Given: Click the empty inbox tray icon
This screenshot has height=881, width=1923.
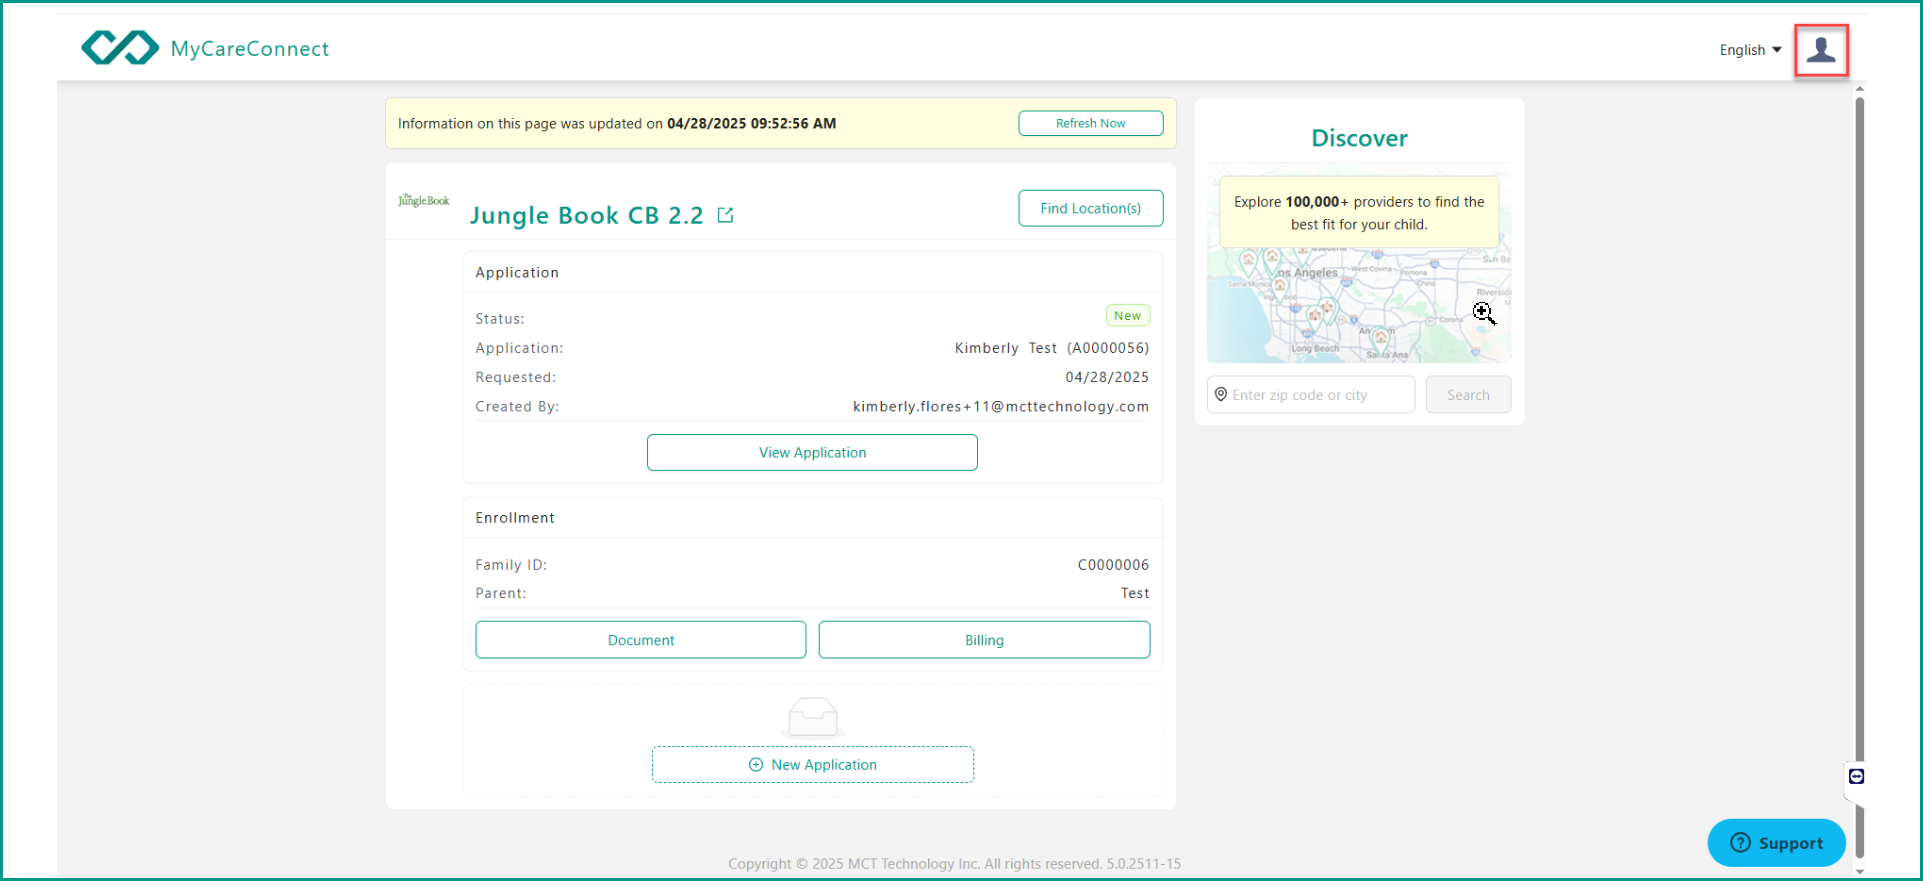Looking at the screenshot, I should click(813, 717).
